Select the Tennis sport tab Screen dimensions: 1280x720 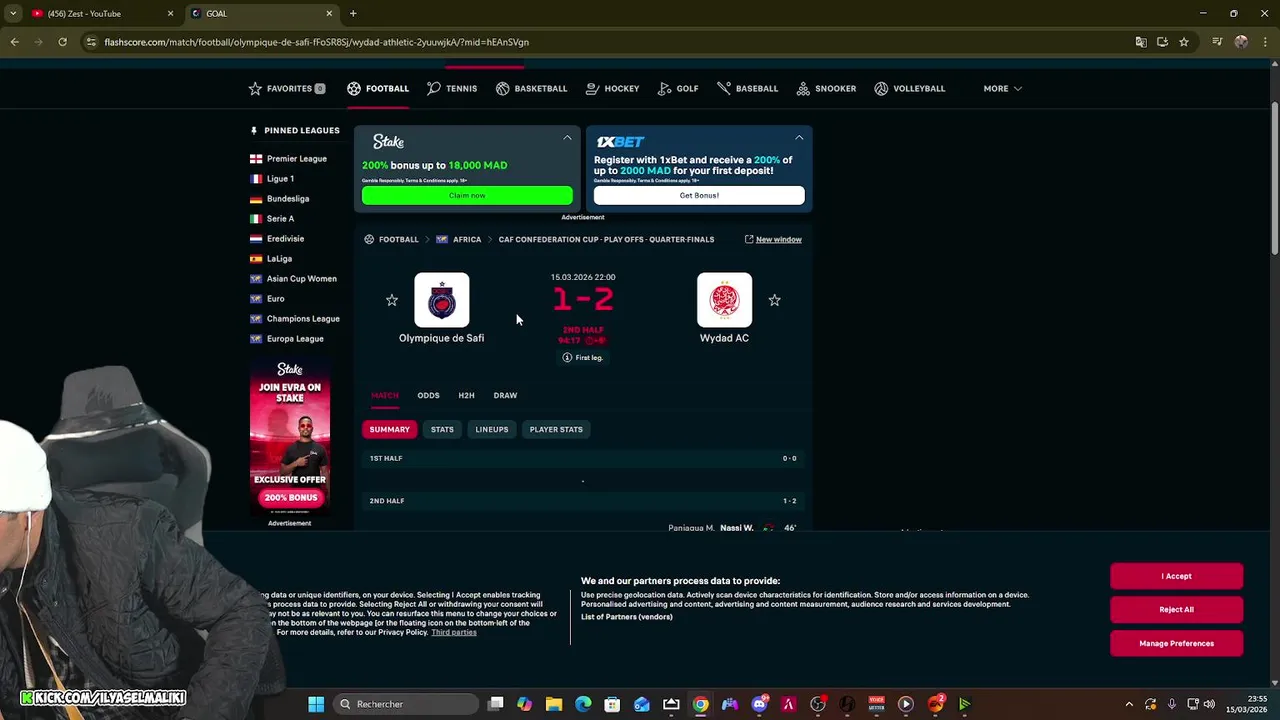tap(452, 89)
